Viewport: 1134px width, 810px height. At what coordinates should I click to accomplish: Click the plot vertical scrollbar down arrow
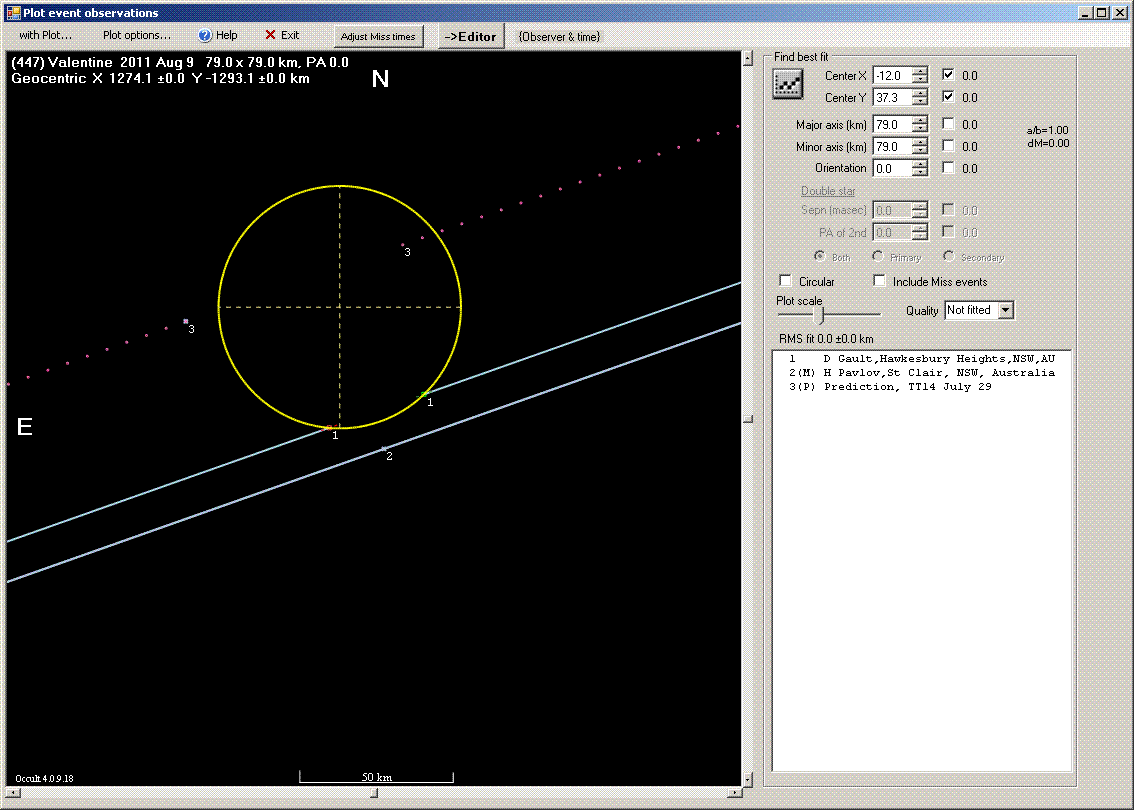coord(748,780)
